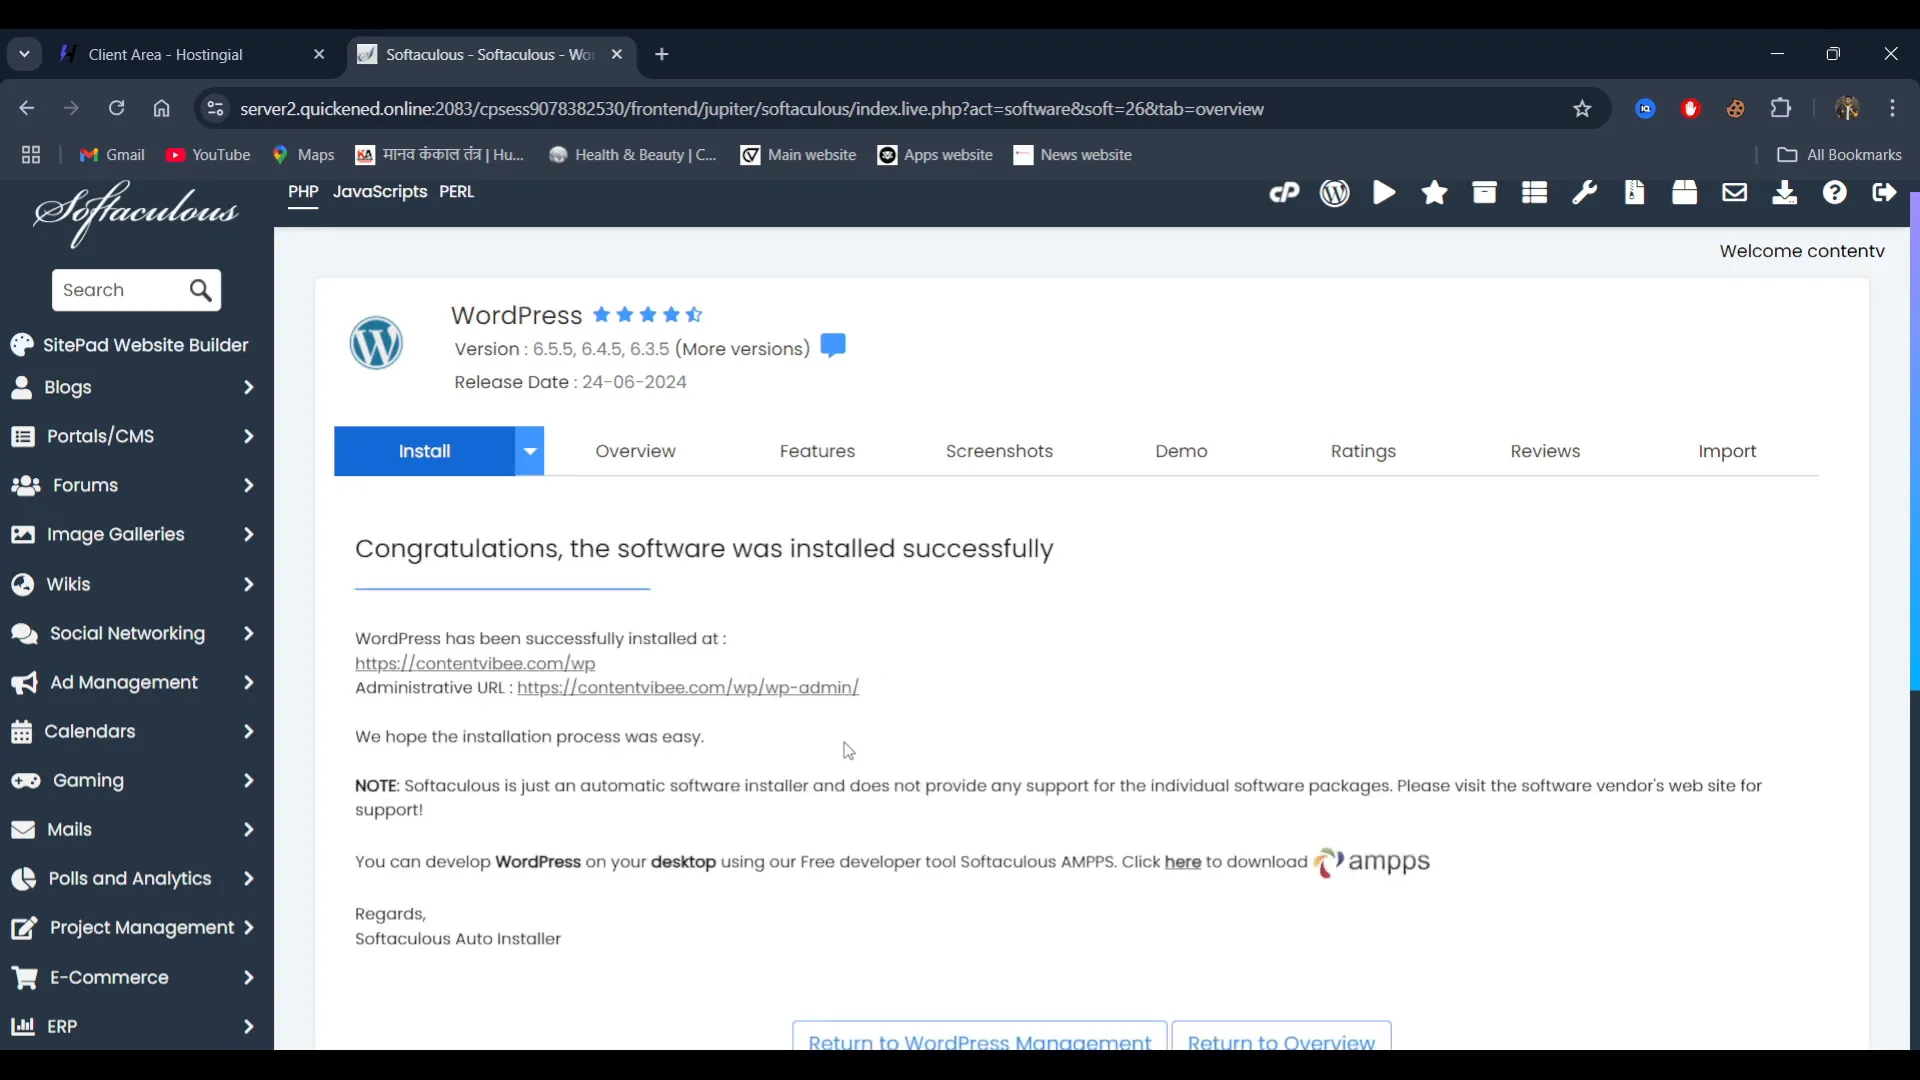The width and height of the screenshot is (1920, 1080).
Task: Reload the page in the browser
Action: (x=117, y=109)
